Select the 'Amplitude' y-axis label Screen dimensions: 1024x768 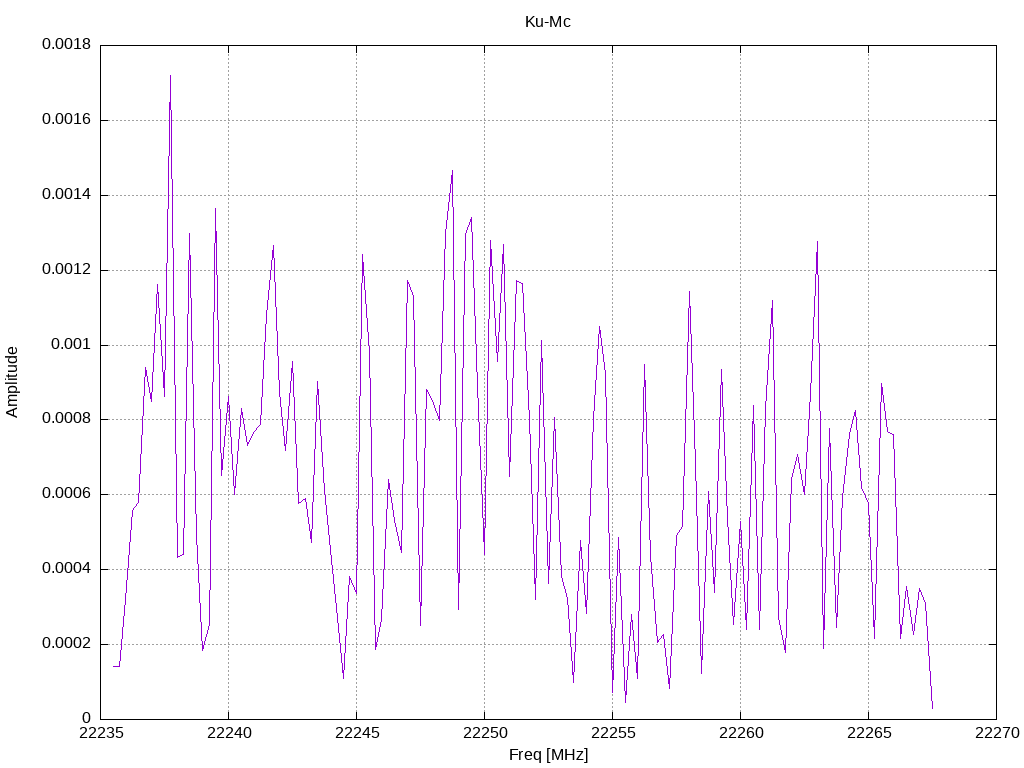[x=12, y=382]
